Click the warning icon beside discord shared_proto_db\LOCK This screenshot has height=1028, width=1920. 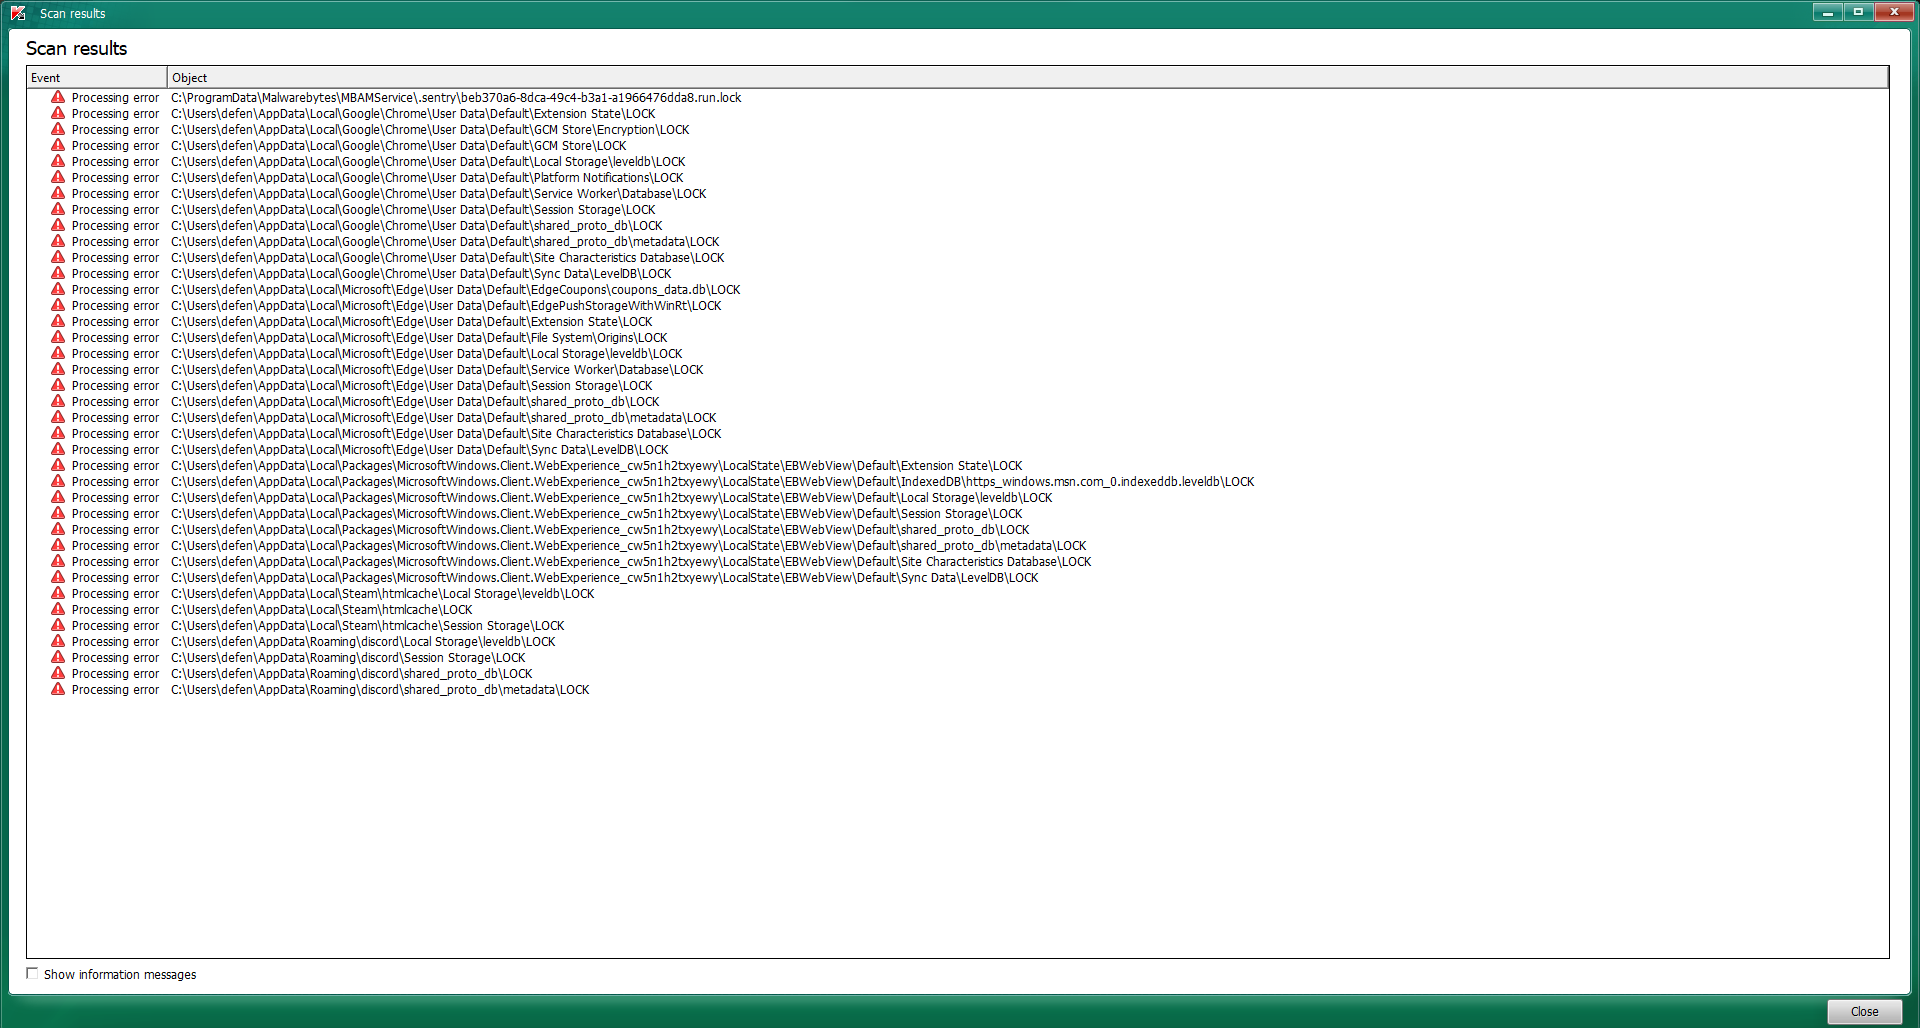[x=58, y=673]
